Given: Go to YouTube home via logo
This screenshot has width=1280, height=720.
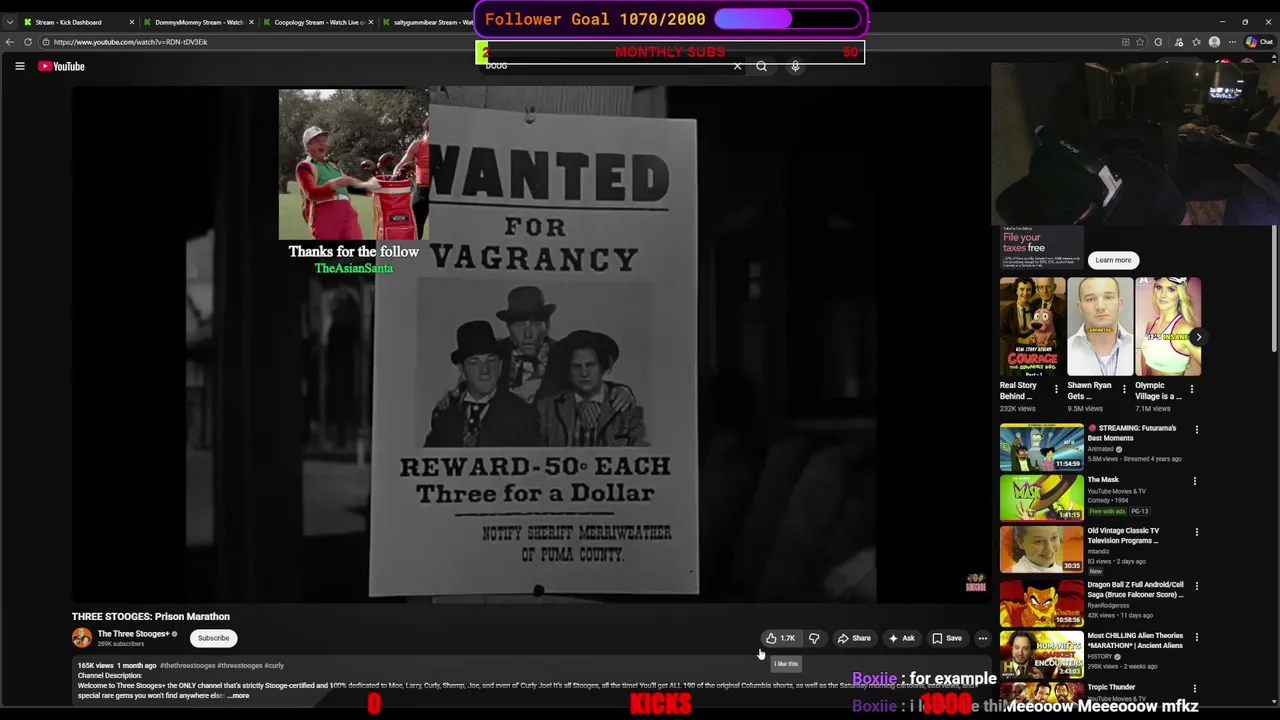Looking at the screenshot, I should point(62,66).
